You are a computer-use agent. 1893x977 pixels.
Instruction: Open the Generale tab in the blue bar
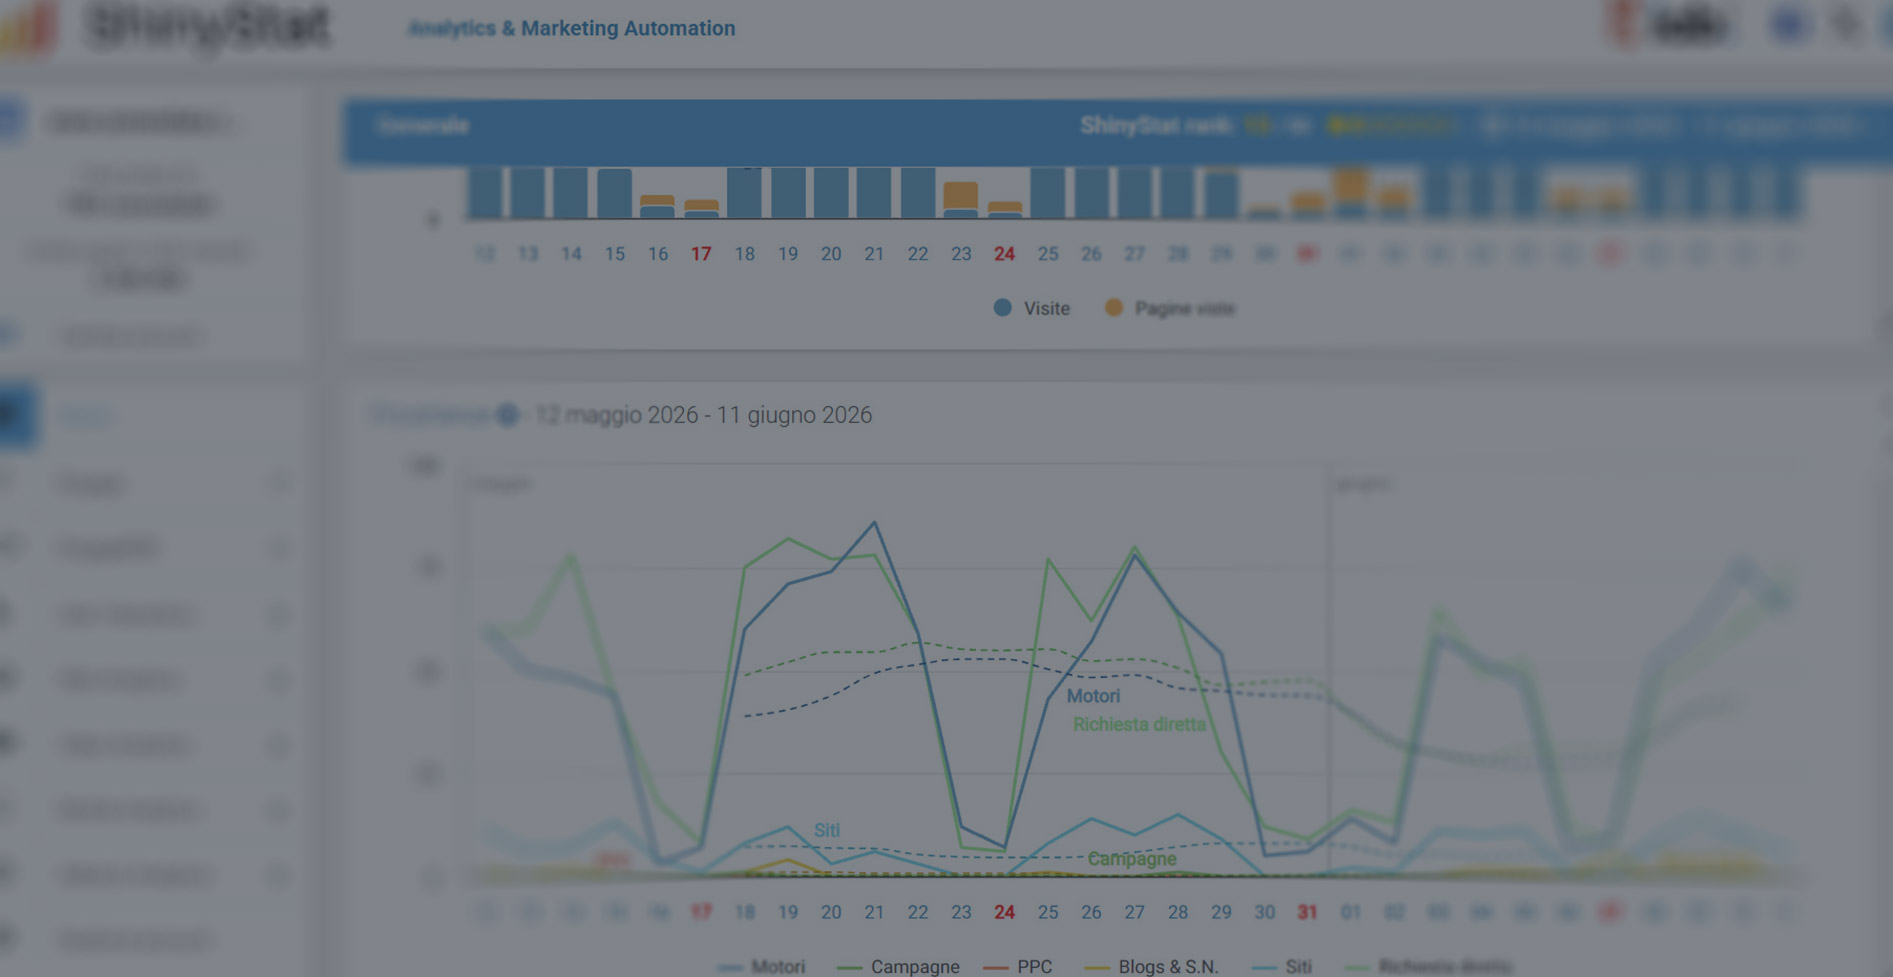[422, 126]
